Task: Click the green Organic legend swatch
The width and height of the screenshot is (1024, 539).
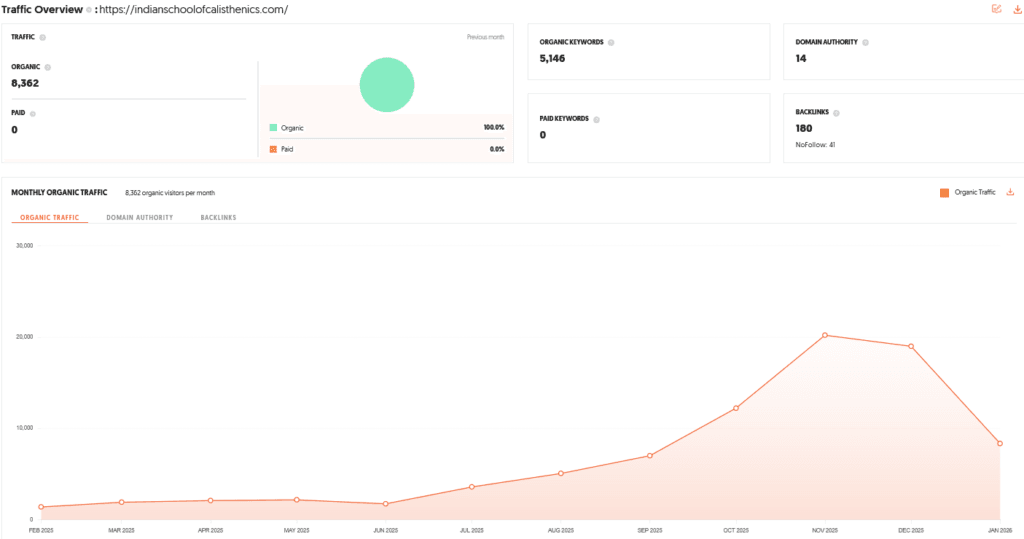Action: tap(273, 128)
